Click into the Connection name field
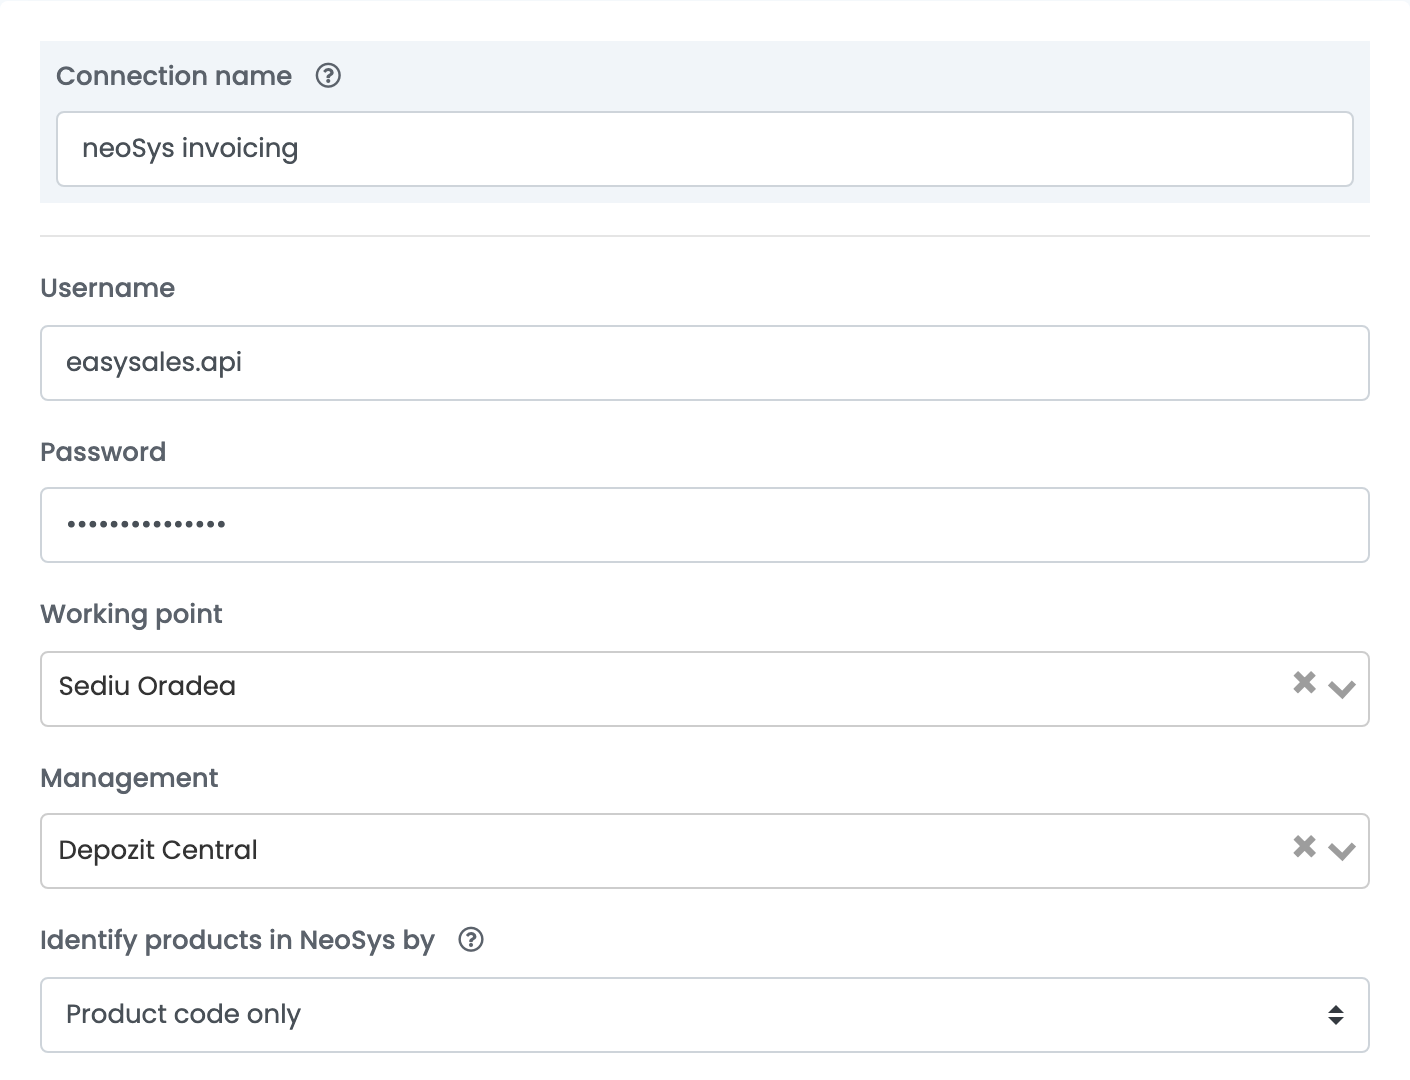 click(705, 149)
